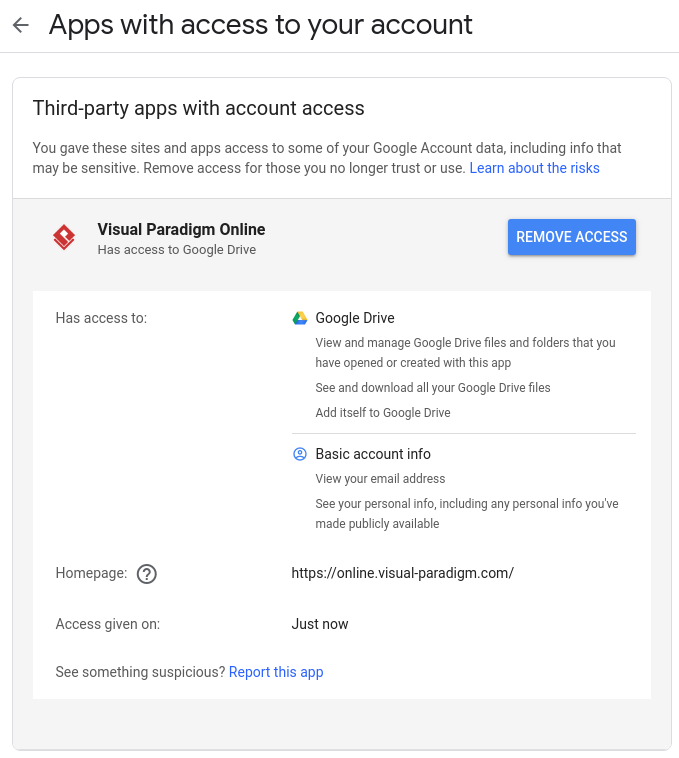Image resolution: width=679 pixels, height=758 pixels.
Task: Select the 'Visual Paradigm Online' app name
Action: pos(181,229)
